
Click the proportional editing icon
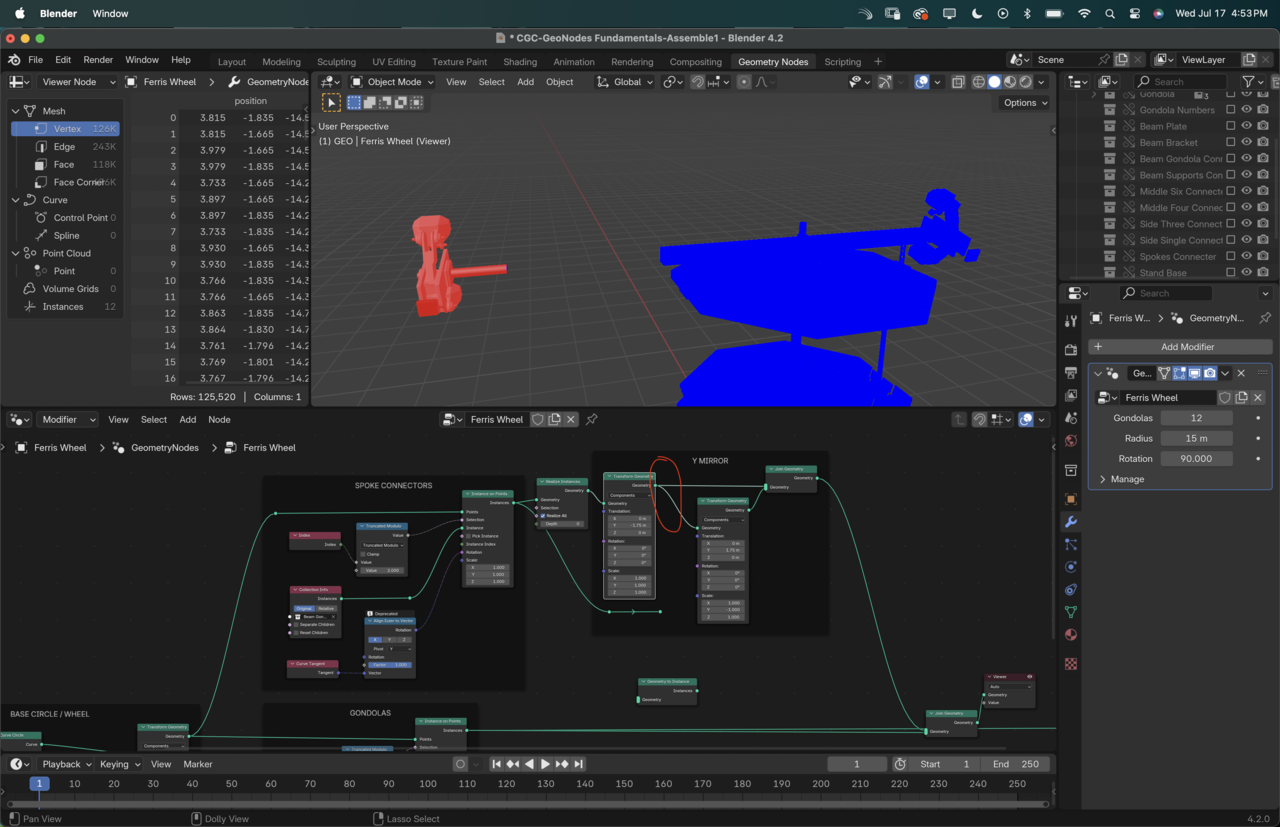(x=743, y=82)
